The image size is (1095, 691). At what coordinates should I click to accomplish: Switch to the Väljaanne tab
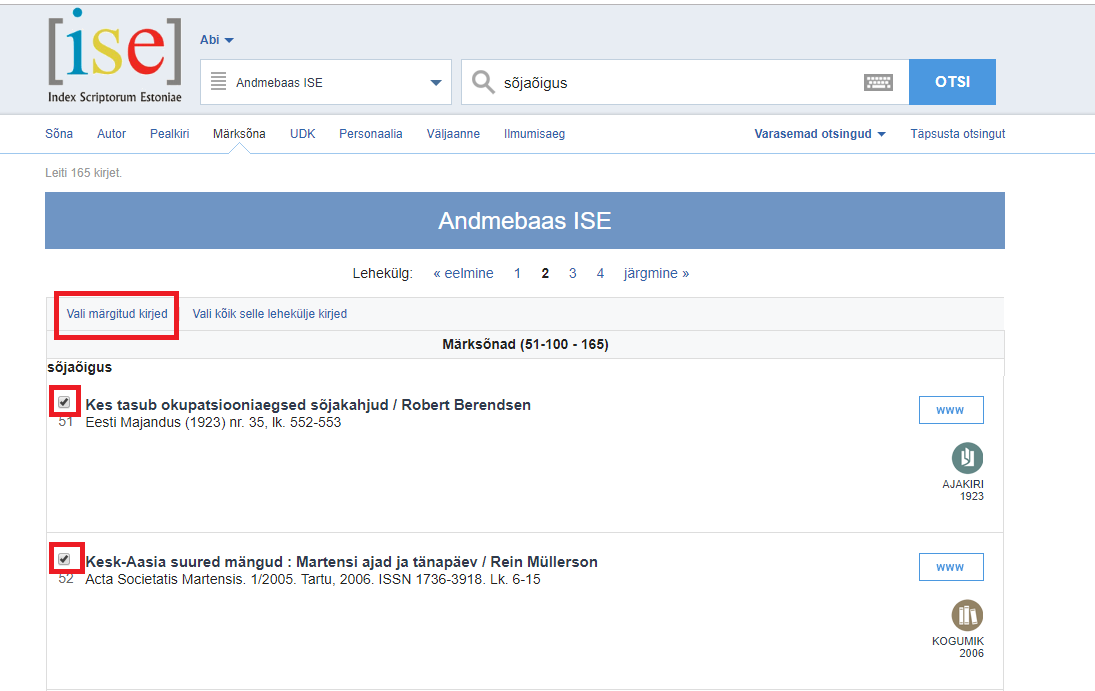pos(453,133)
